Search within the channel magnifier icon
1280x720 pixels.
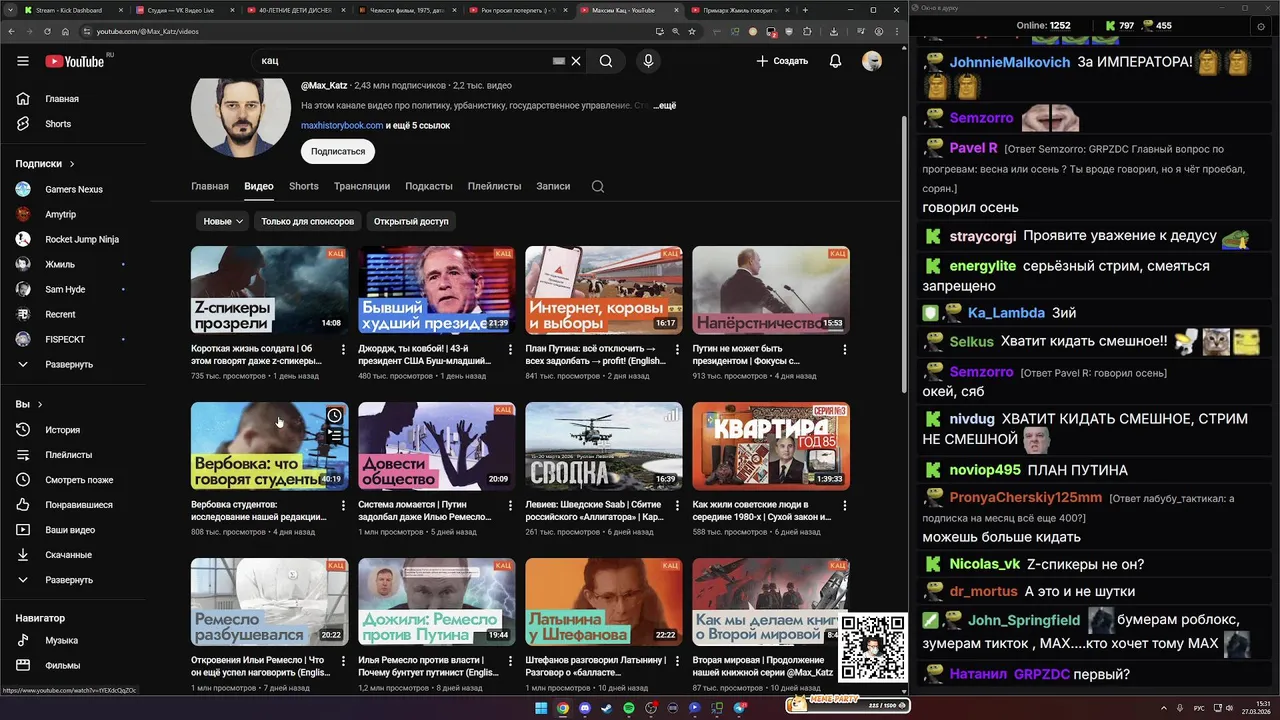click(598, 186)
